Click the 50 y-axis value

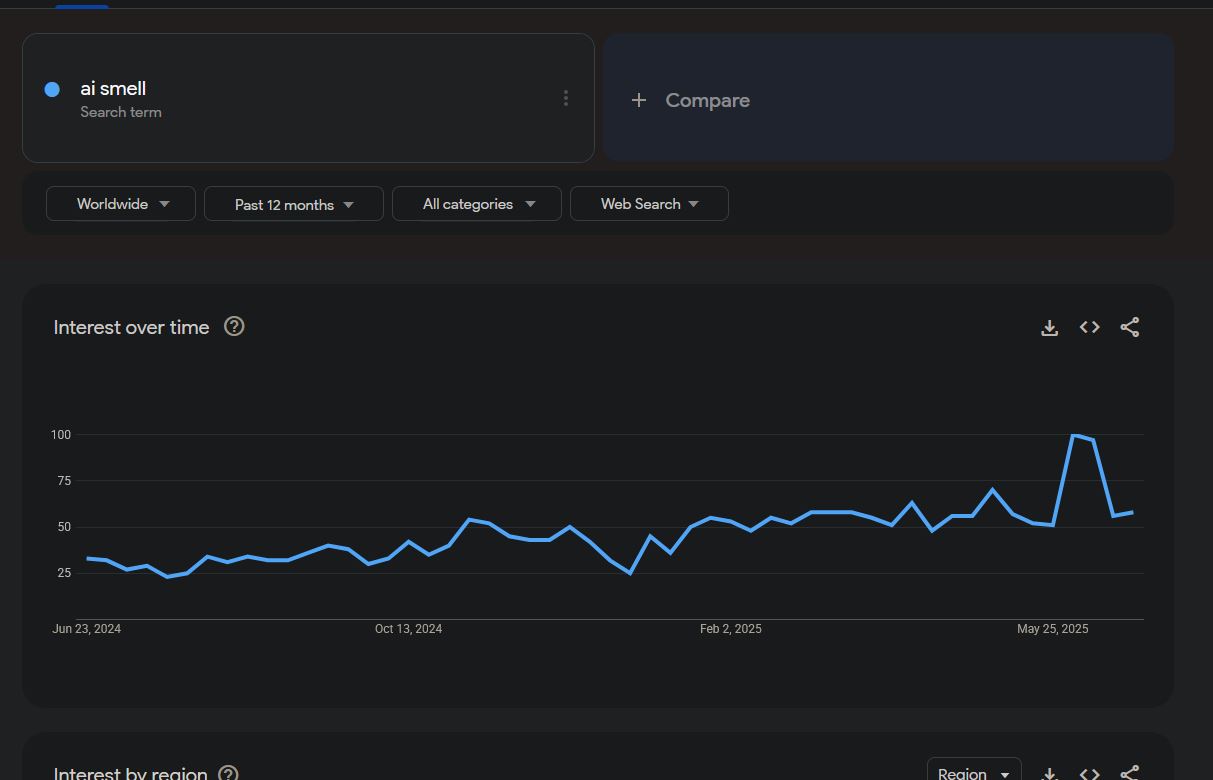tap(64, 527)
